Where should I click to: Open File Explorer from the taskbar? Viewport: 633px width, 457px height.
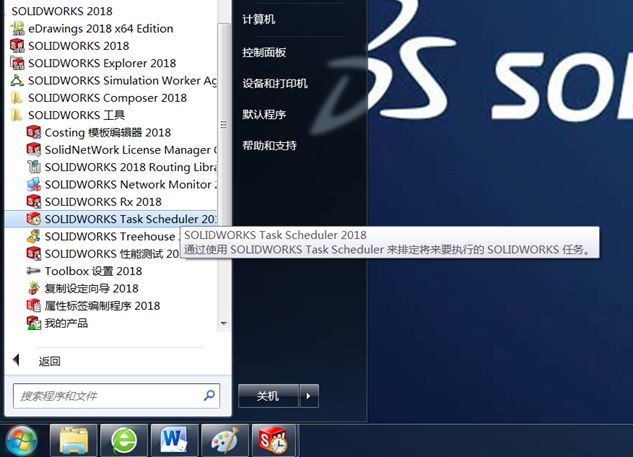(74, 440)
